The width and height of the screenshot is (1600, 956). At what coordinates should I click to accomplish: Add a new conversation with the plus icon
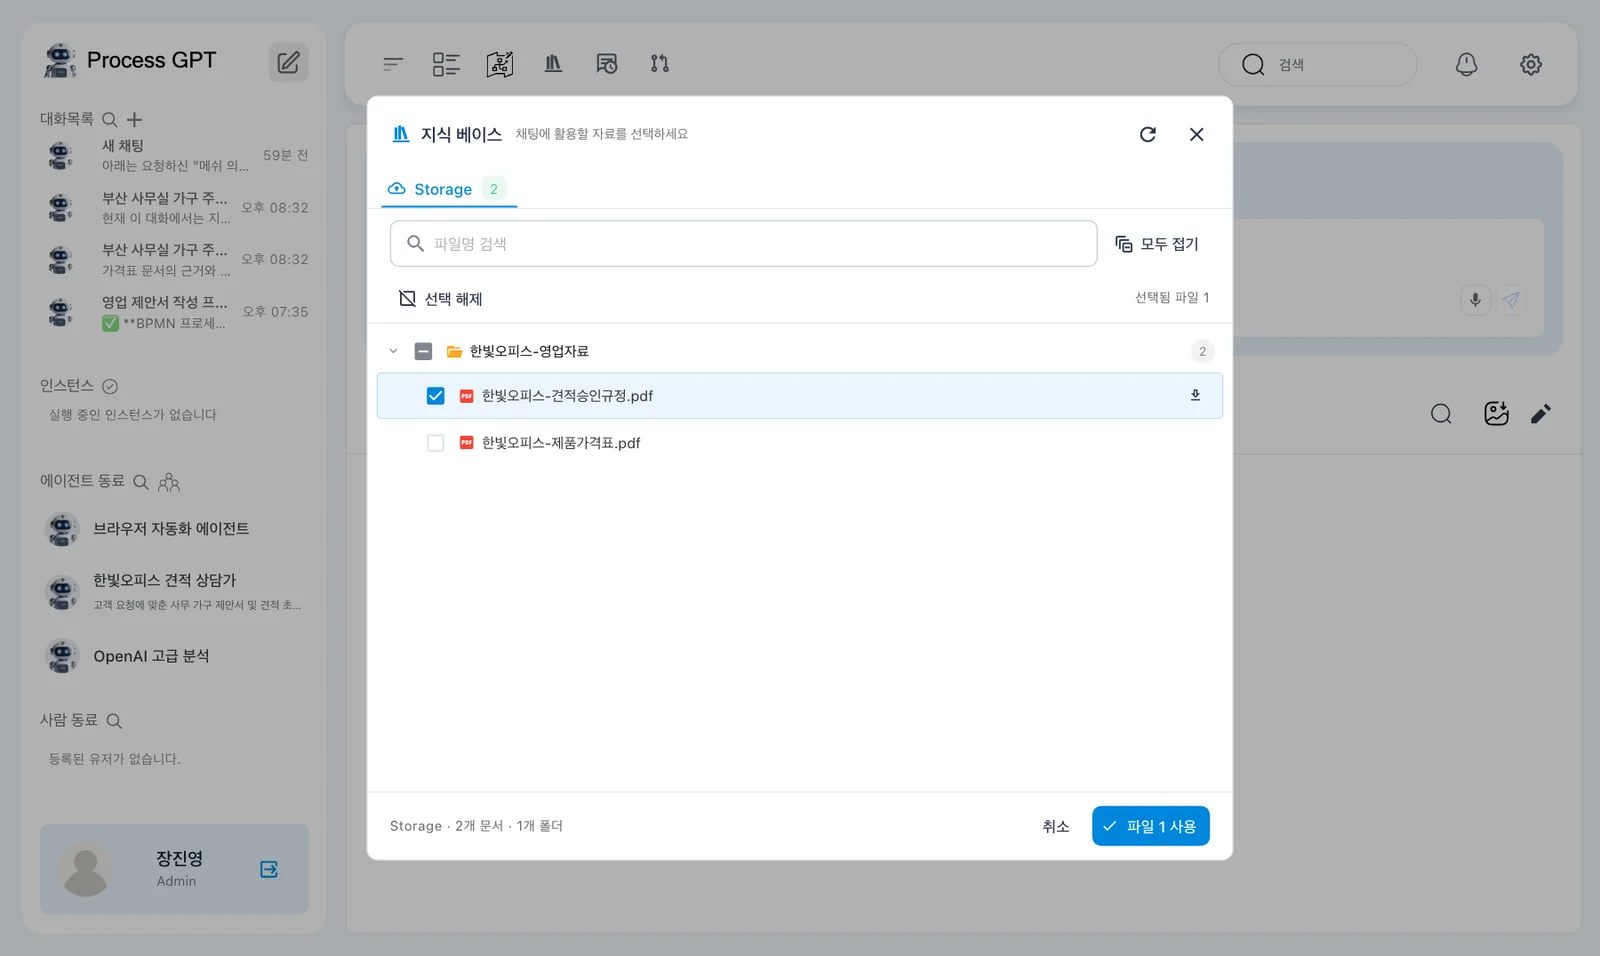135,119
